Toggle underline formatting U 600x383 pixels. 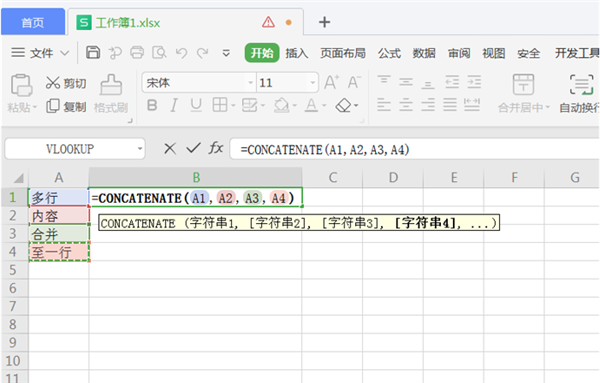click(196, 105)
